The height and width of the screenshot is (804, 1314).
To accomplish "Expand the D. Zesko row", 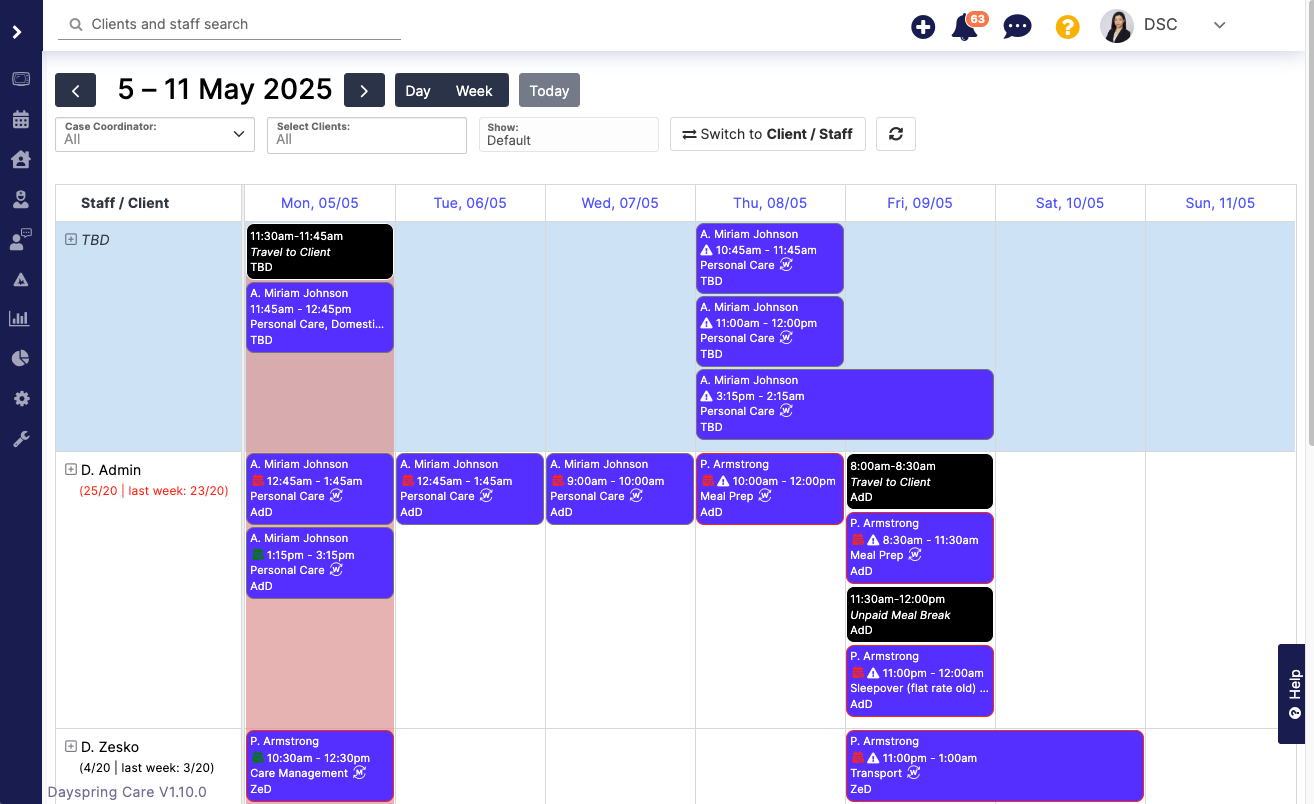I will coord(71,746).
